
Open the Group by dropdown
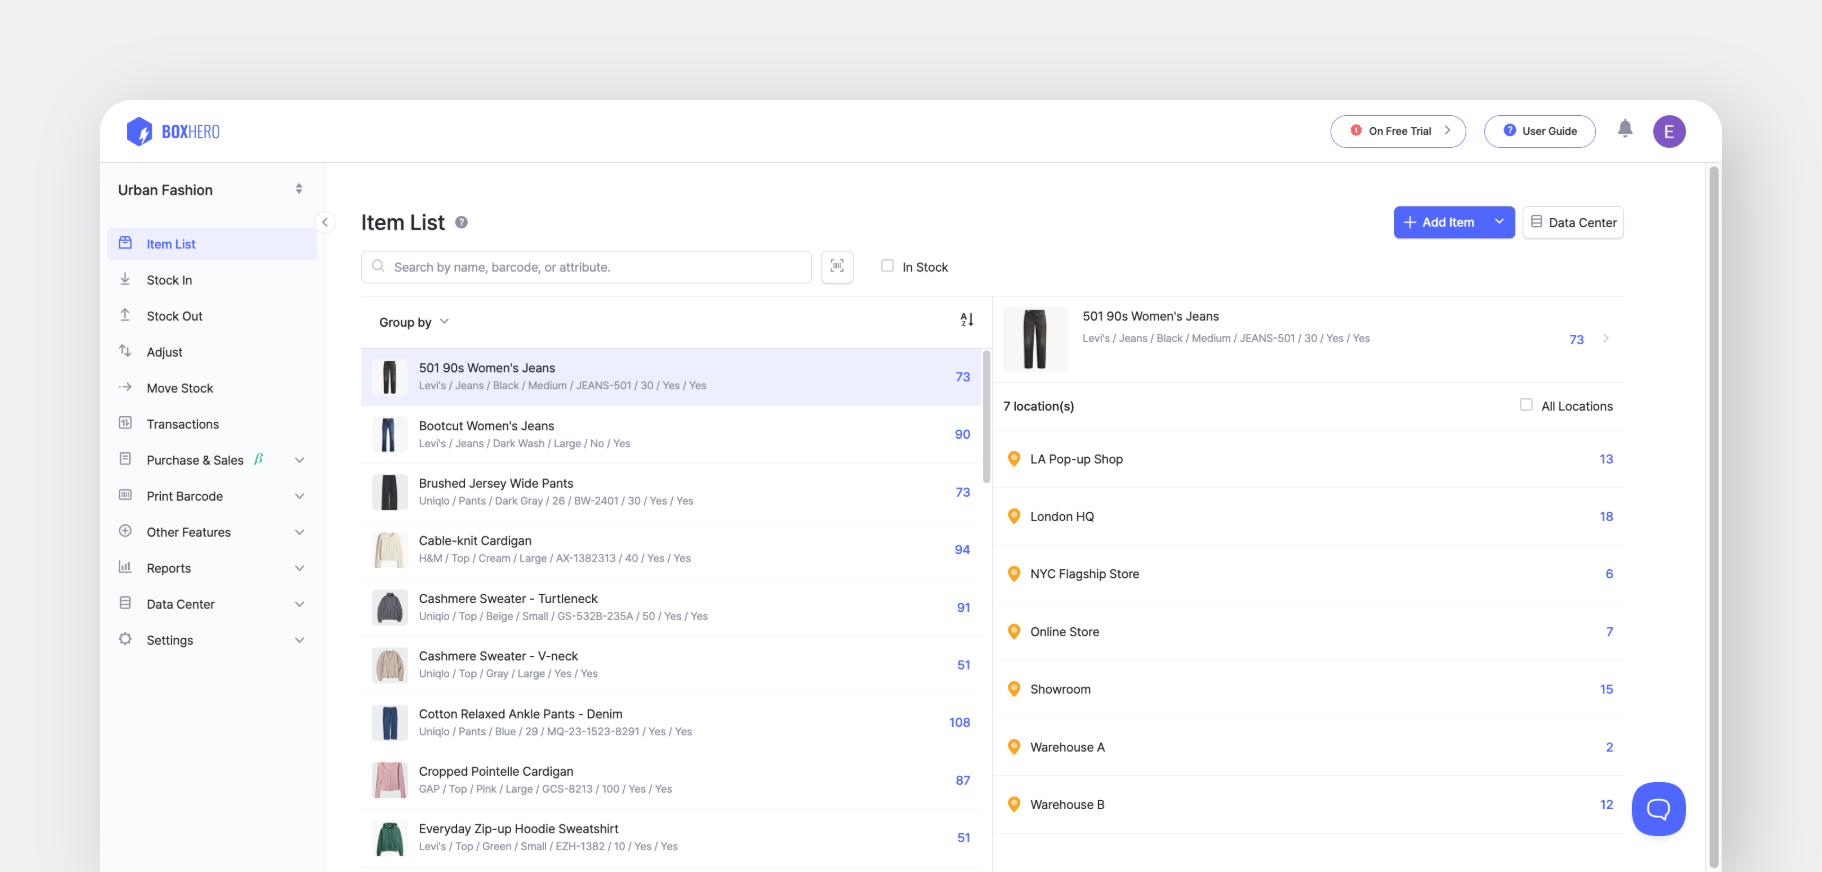click(x=414, y=322)
